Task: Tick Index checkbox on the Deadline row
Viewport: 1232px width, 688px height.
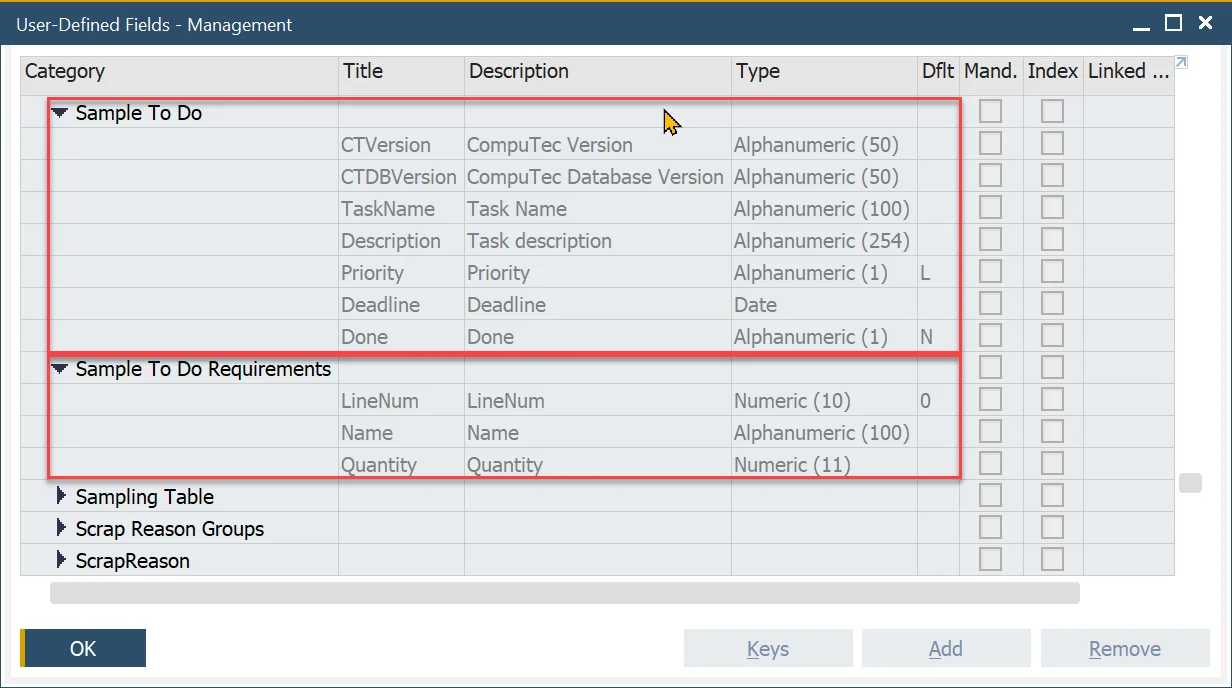Action: click(1052, 305)
